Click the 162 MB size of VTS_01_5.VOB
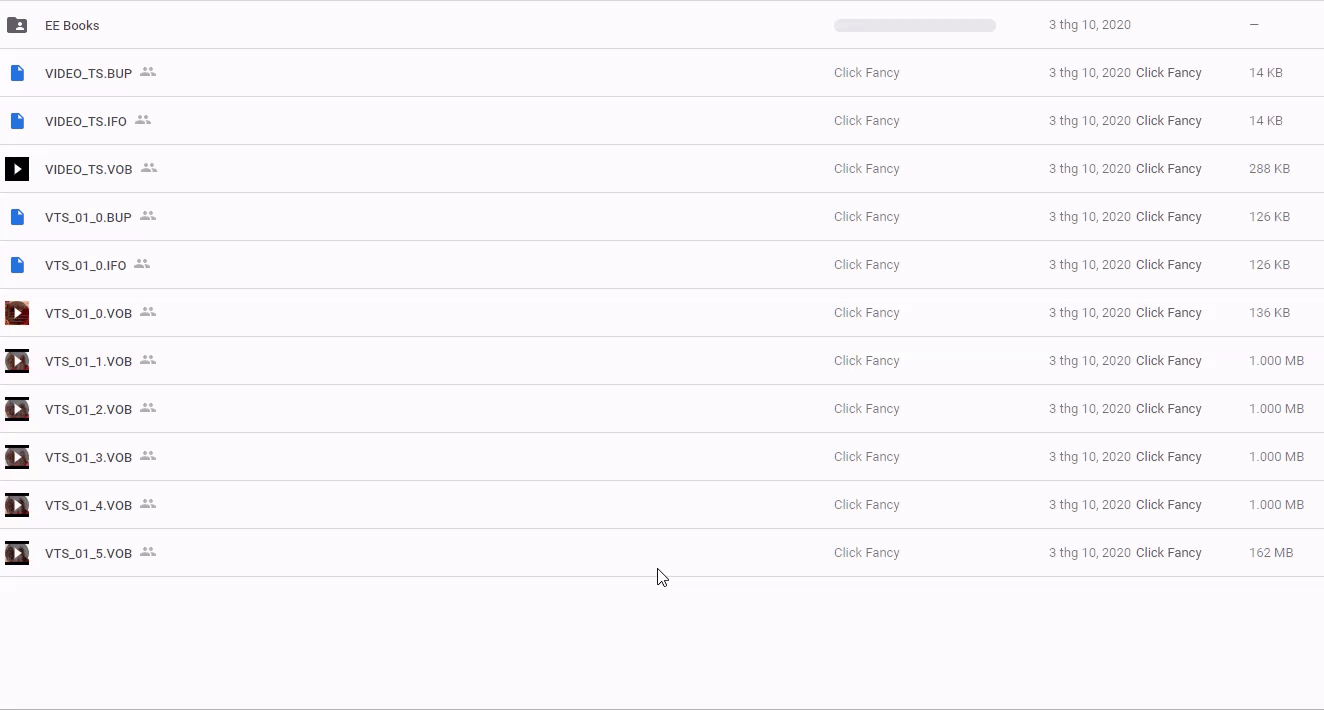 pos(1270,553)
